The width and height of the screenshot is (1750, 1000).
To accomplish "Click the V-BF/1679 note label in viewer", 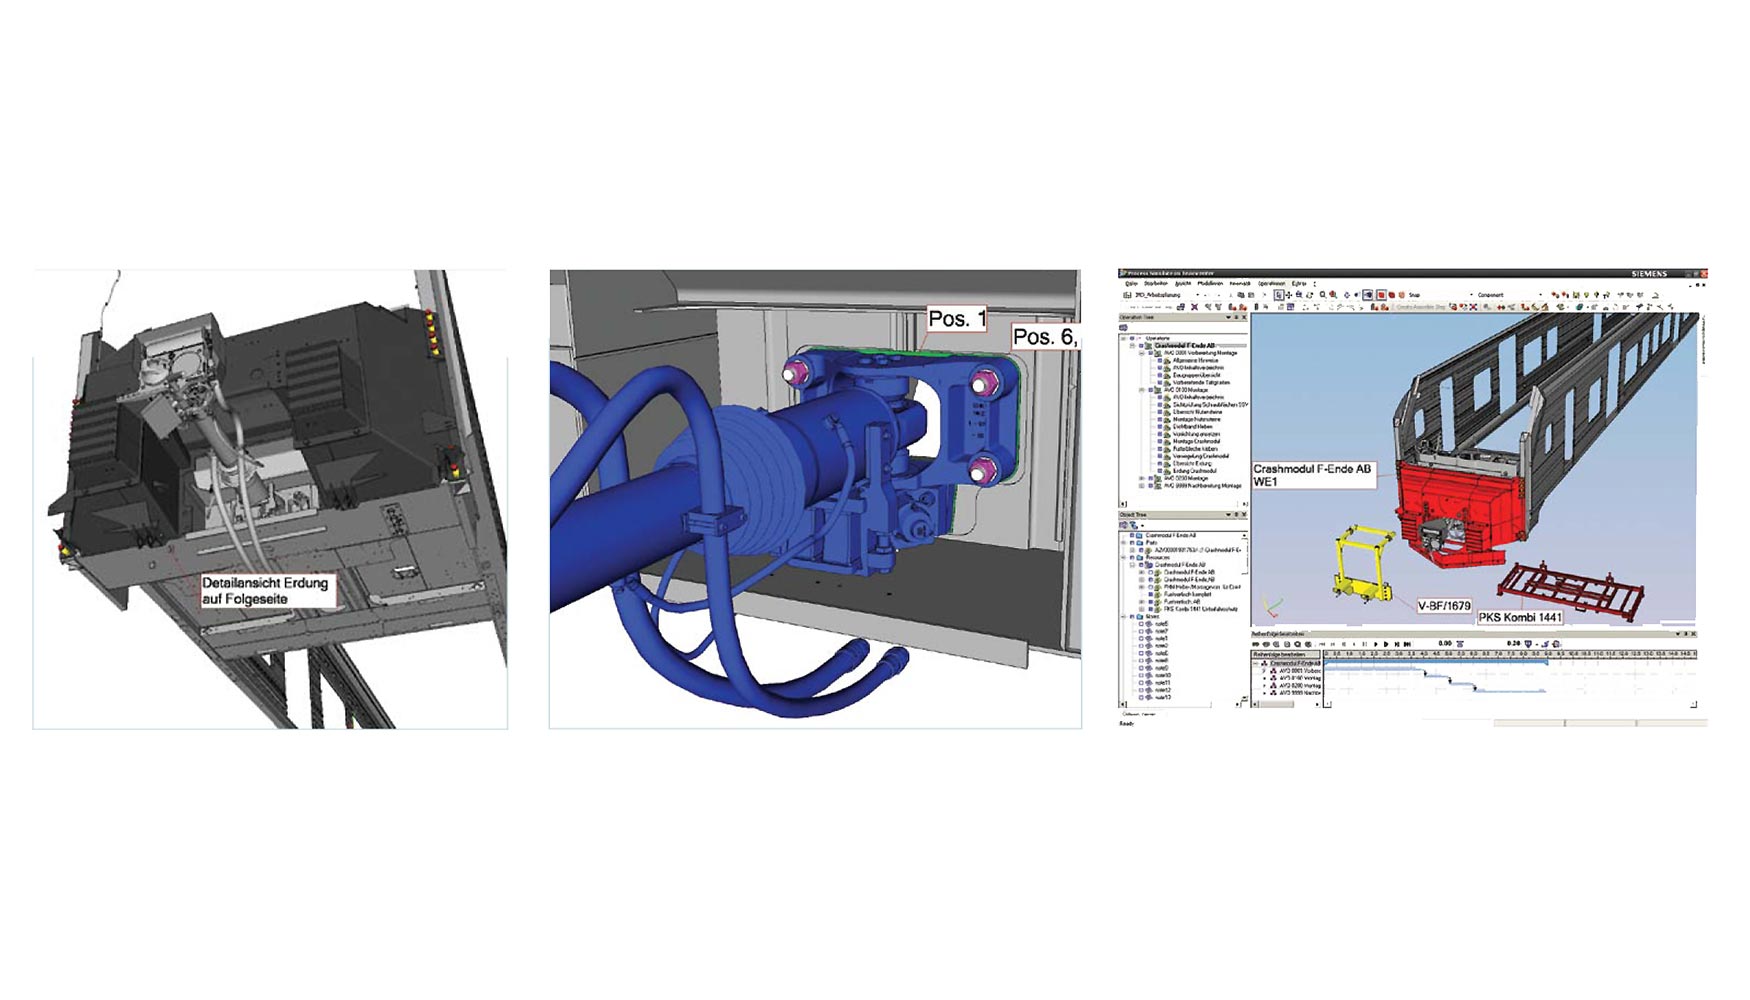I will click(1444, 606).
